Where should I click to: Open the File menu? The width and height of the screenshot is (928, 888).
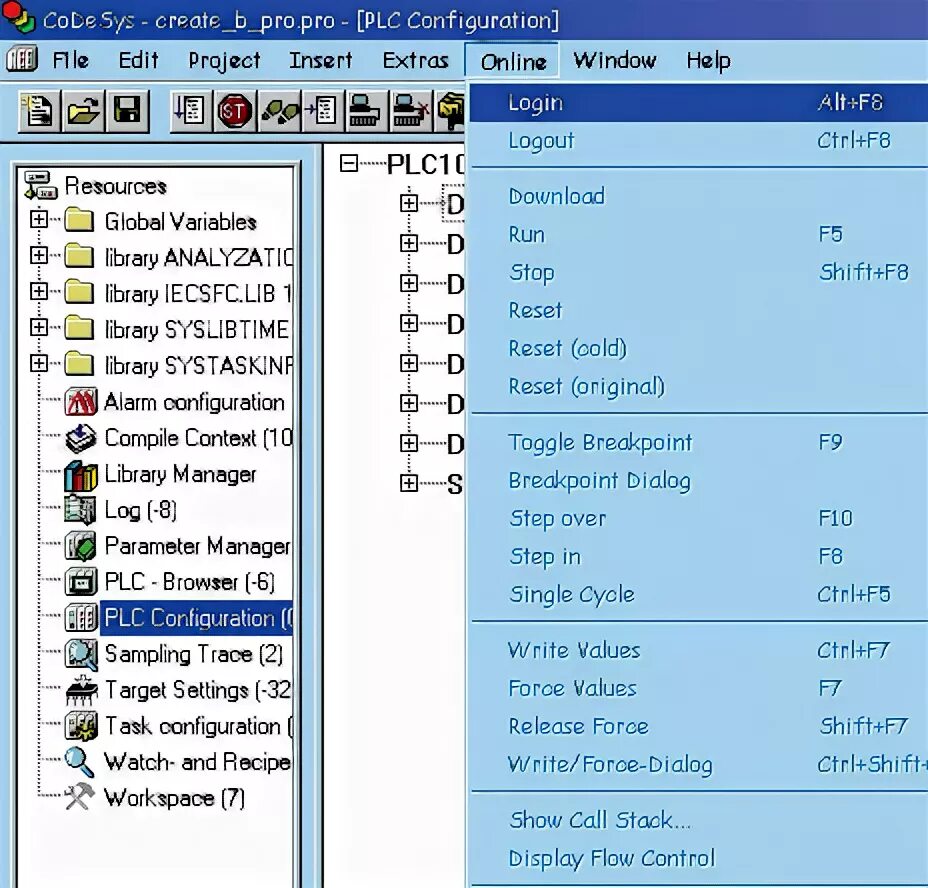(x=70, y=60)
